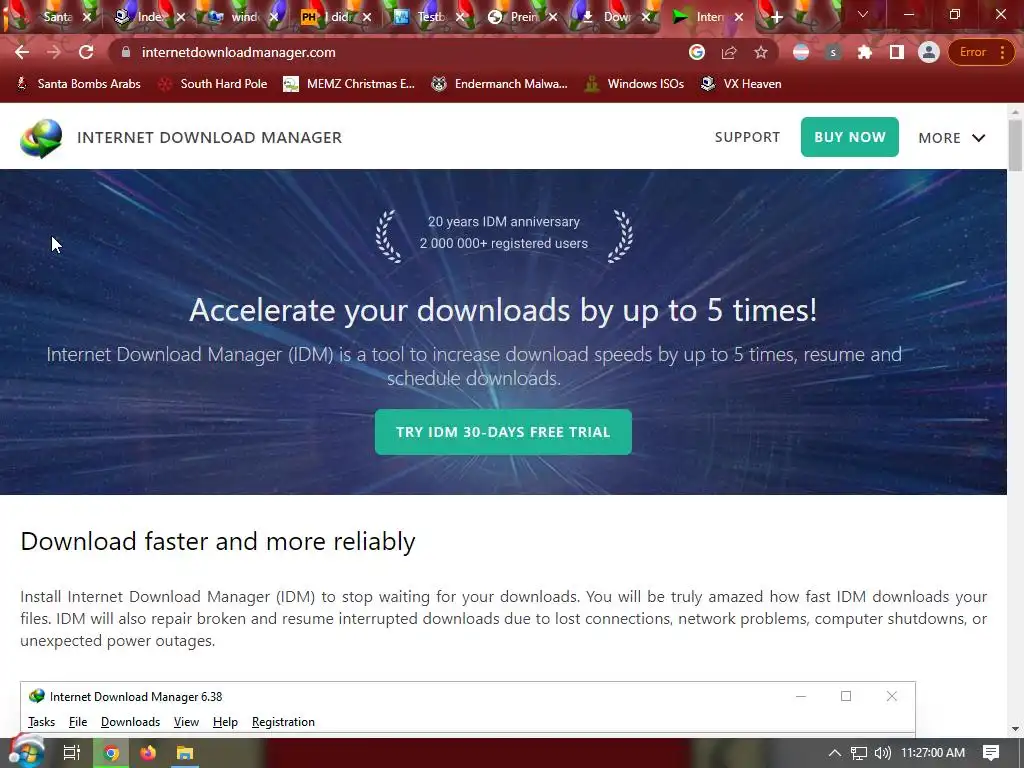This screenshot has height=768, width=1024.
Task: Open Task View on the taskbar
Action: tap(71, 753)
